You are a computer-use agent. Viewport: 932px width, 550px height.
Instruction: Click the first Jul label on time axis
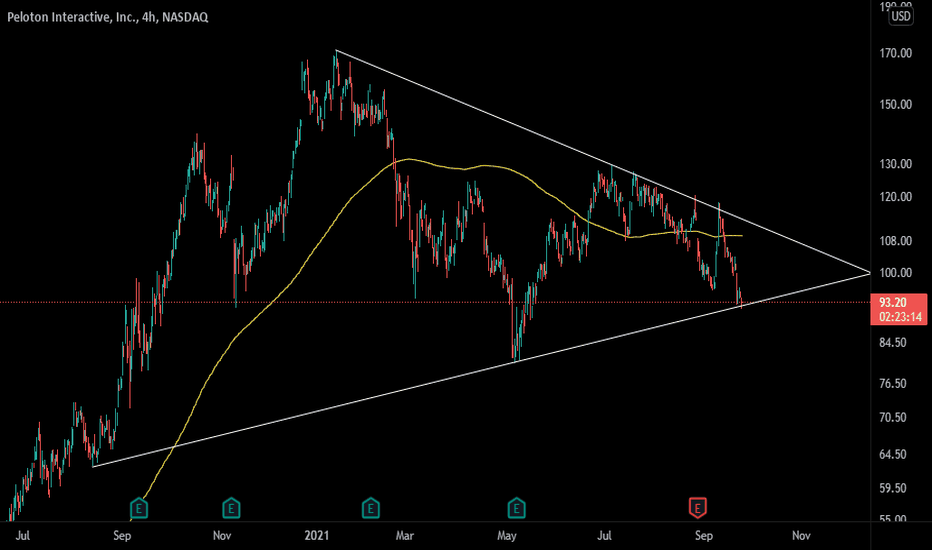(23, 536)
